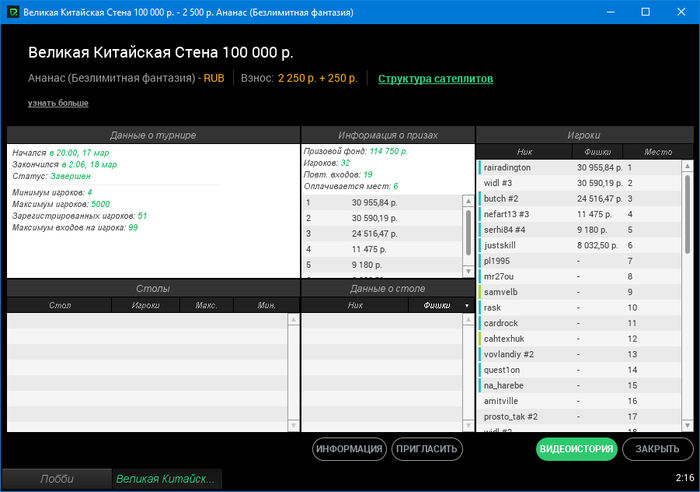Click first place prize 30 955,84 р. row
Screen dimensions: 700x492
383,203
